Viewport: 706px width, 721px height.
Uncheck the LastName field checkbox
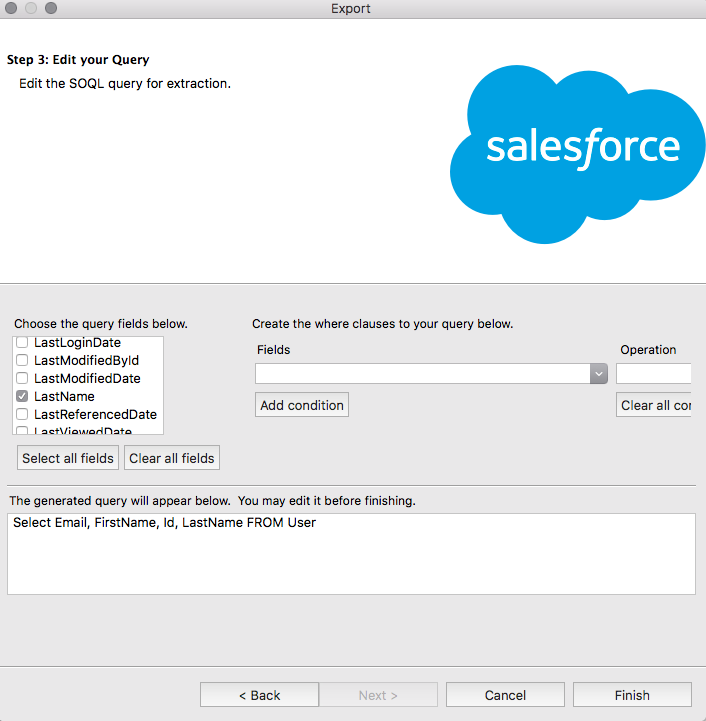pyautogui.click(x=22, y=396)
